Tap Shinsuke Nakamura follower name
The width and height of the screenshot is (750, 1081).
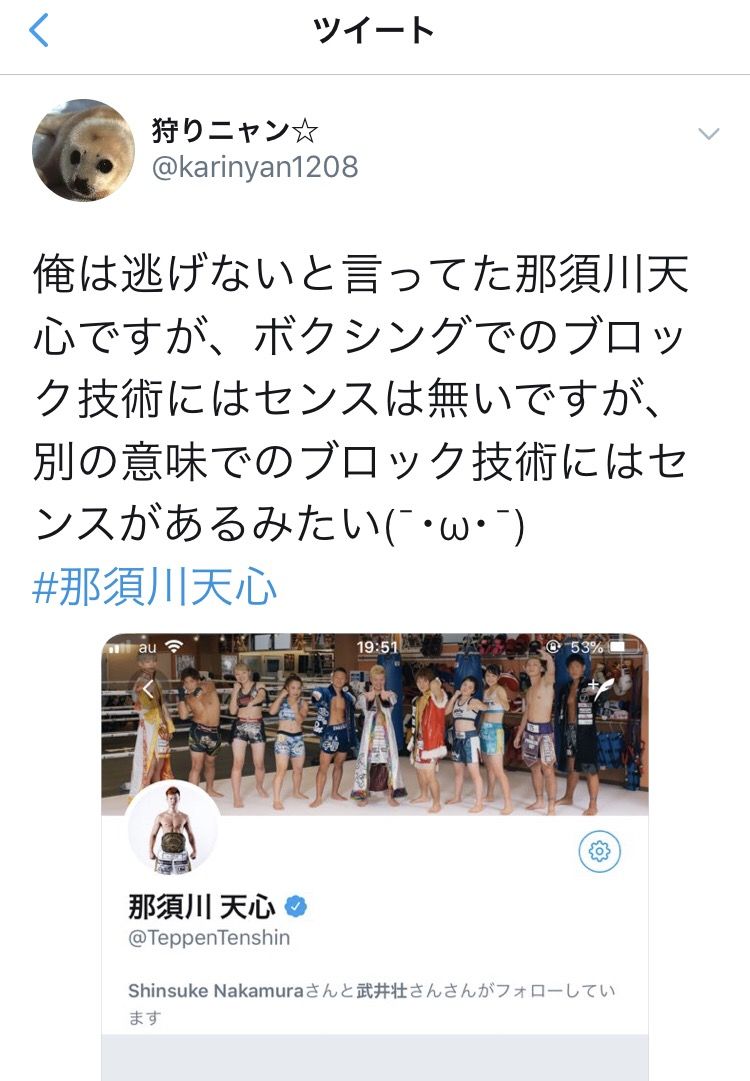(216, 991)
